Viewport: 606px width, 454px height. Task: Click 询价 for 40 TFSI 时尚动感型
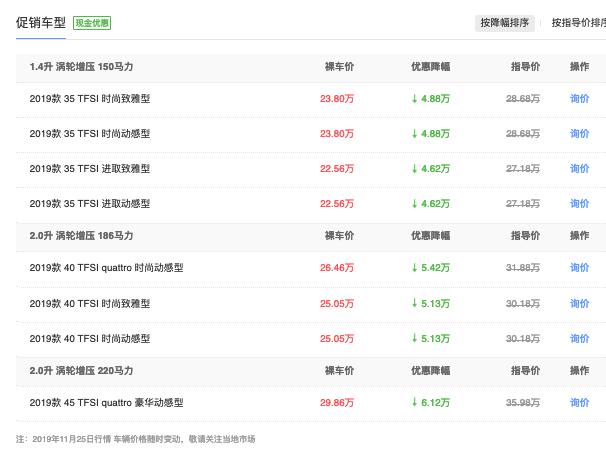(579, 338)
